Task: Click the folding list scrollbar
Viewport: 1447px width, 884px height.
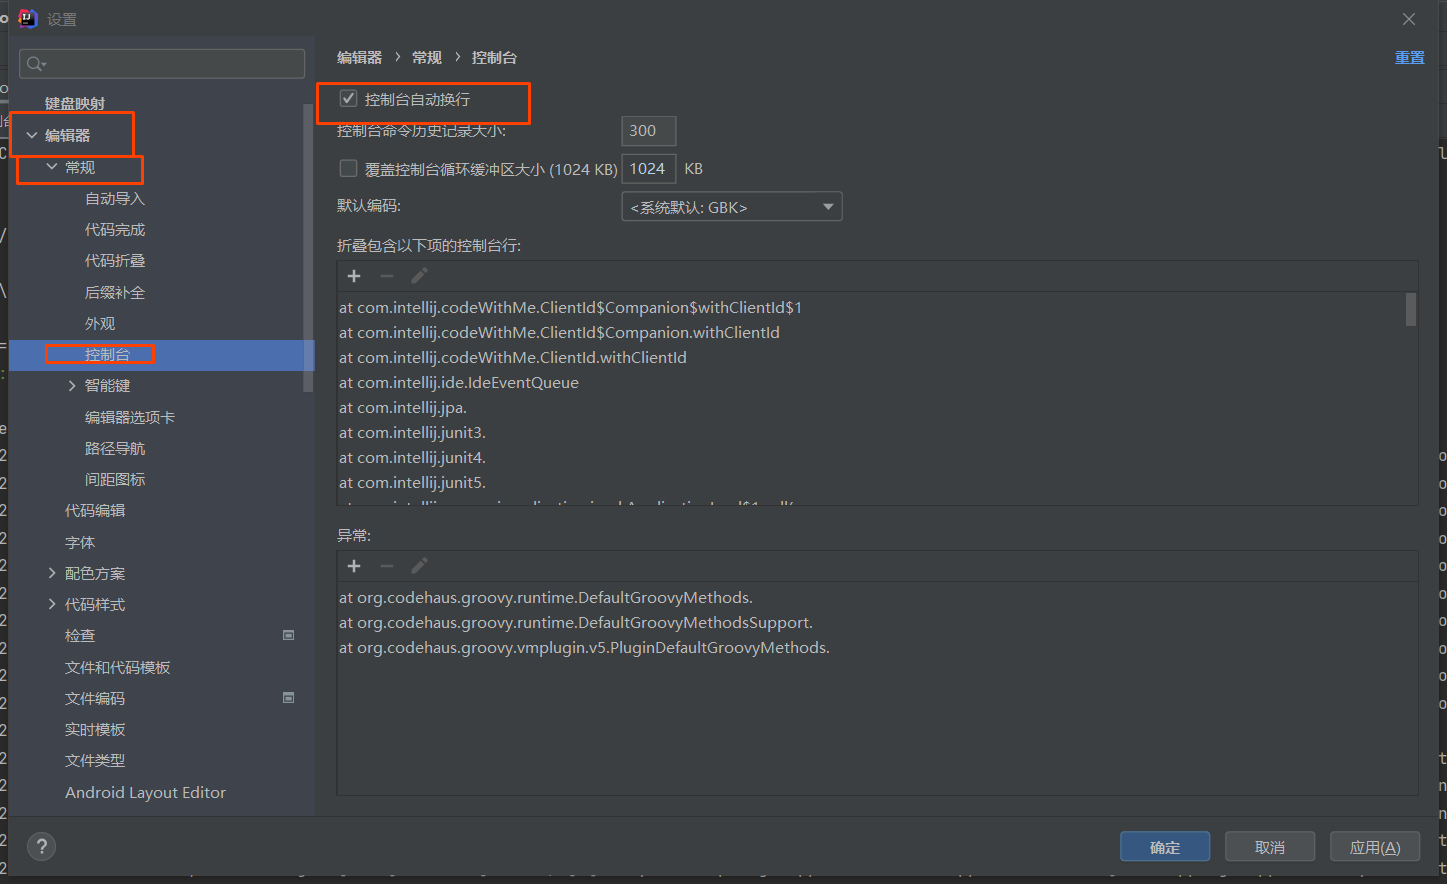Action: click(1411, 309)
